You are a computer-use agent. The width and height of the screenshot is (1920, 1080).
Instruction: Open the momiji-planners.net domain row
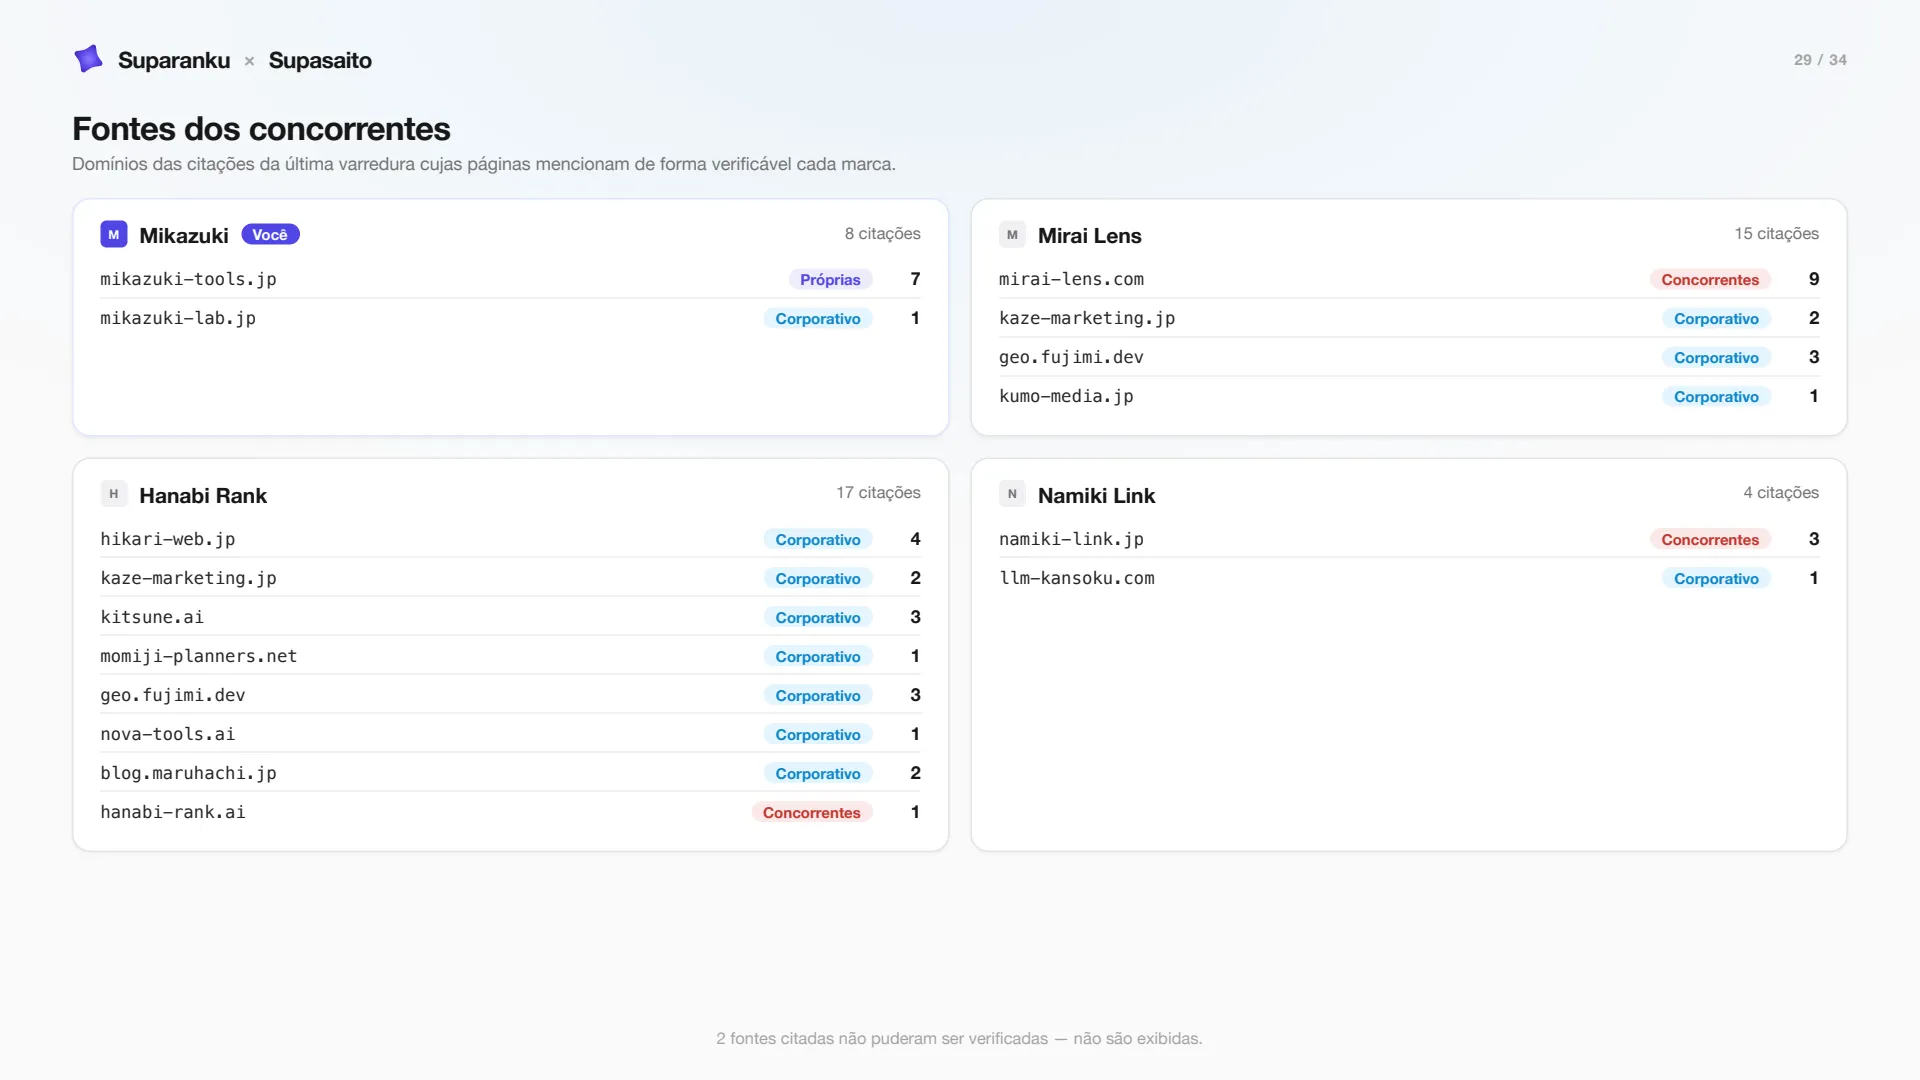tap(510, 656)
